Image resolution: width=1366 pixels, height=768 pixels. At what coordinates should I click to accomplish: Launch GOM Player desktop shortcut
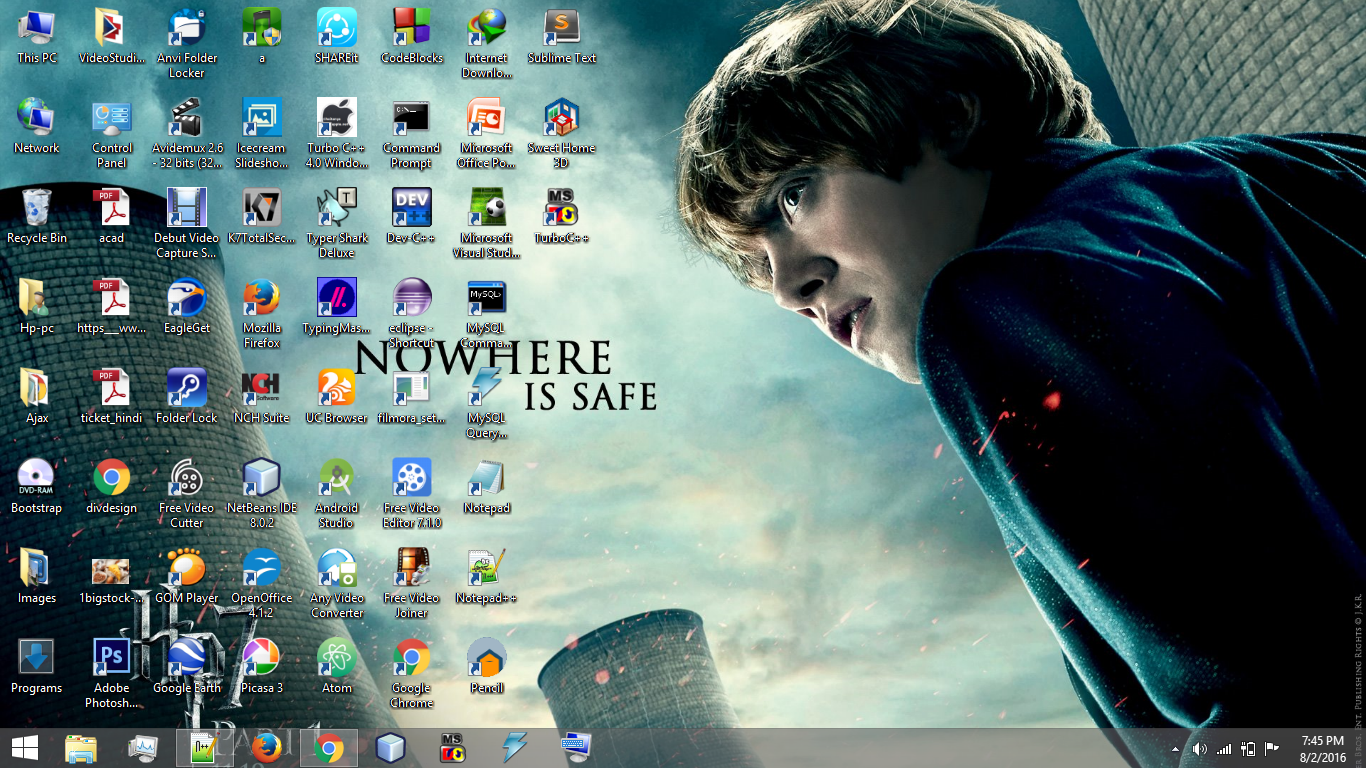(187, 577)
